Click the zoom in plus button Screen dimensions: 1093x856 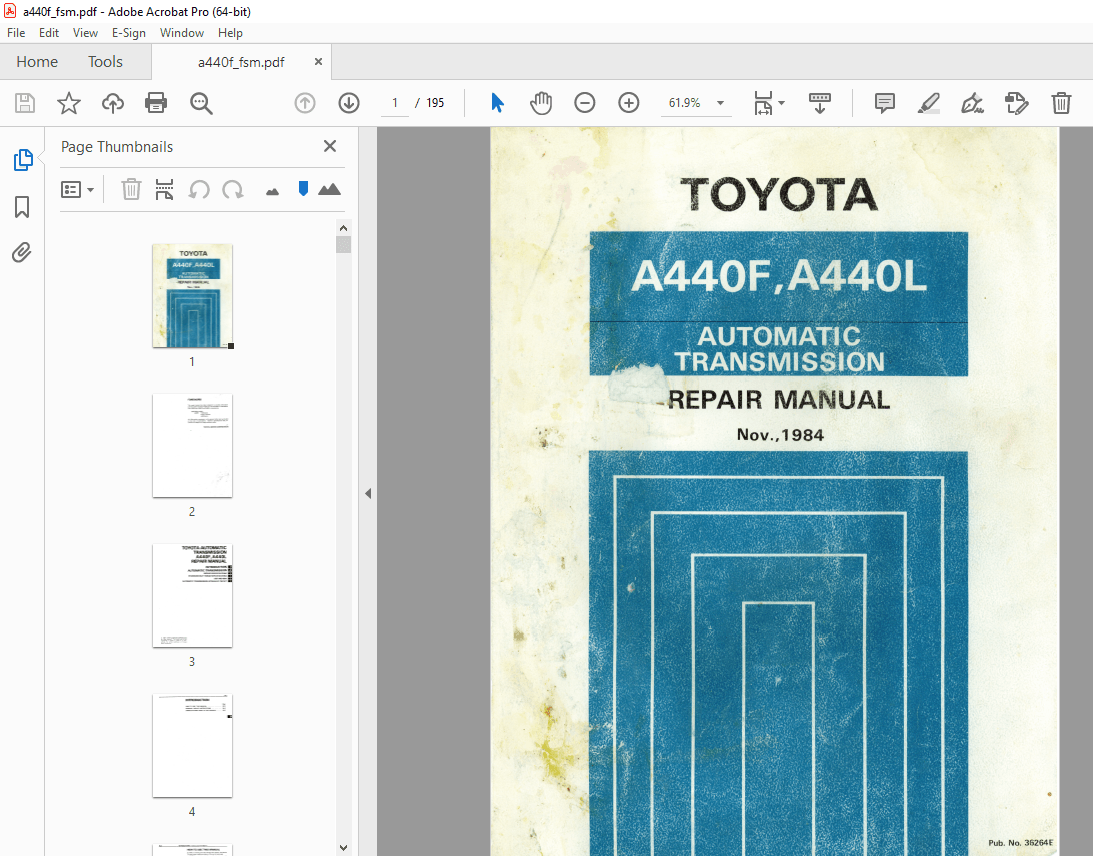coord(628,103)
